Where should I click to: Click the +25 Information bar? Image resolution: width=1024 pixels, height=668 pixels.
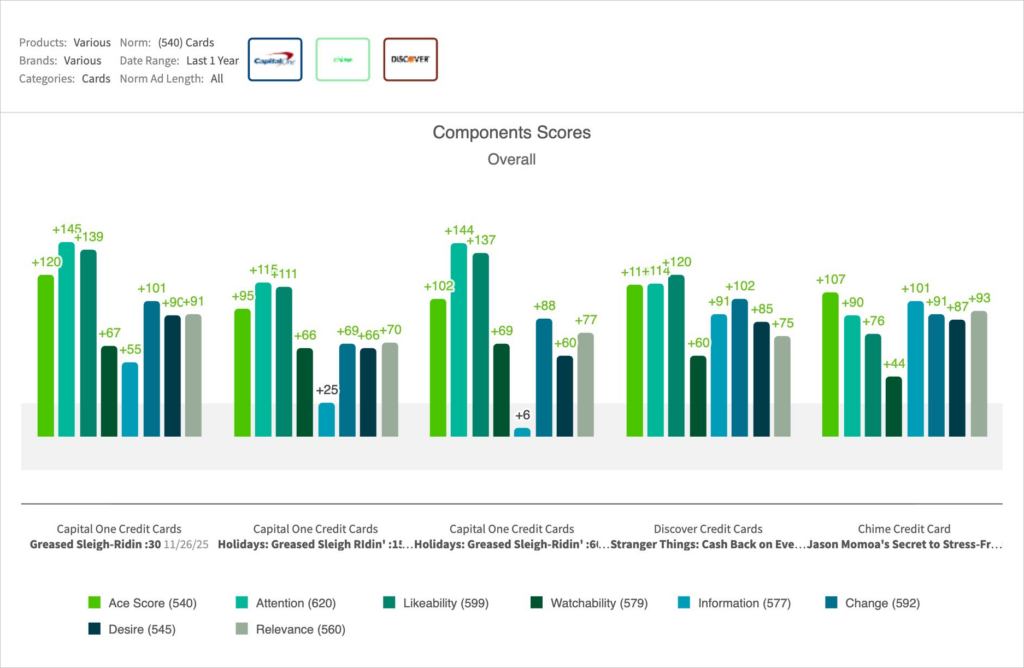(x=326, y=419)
